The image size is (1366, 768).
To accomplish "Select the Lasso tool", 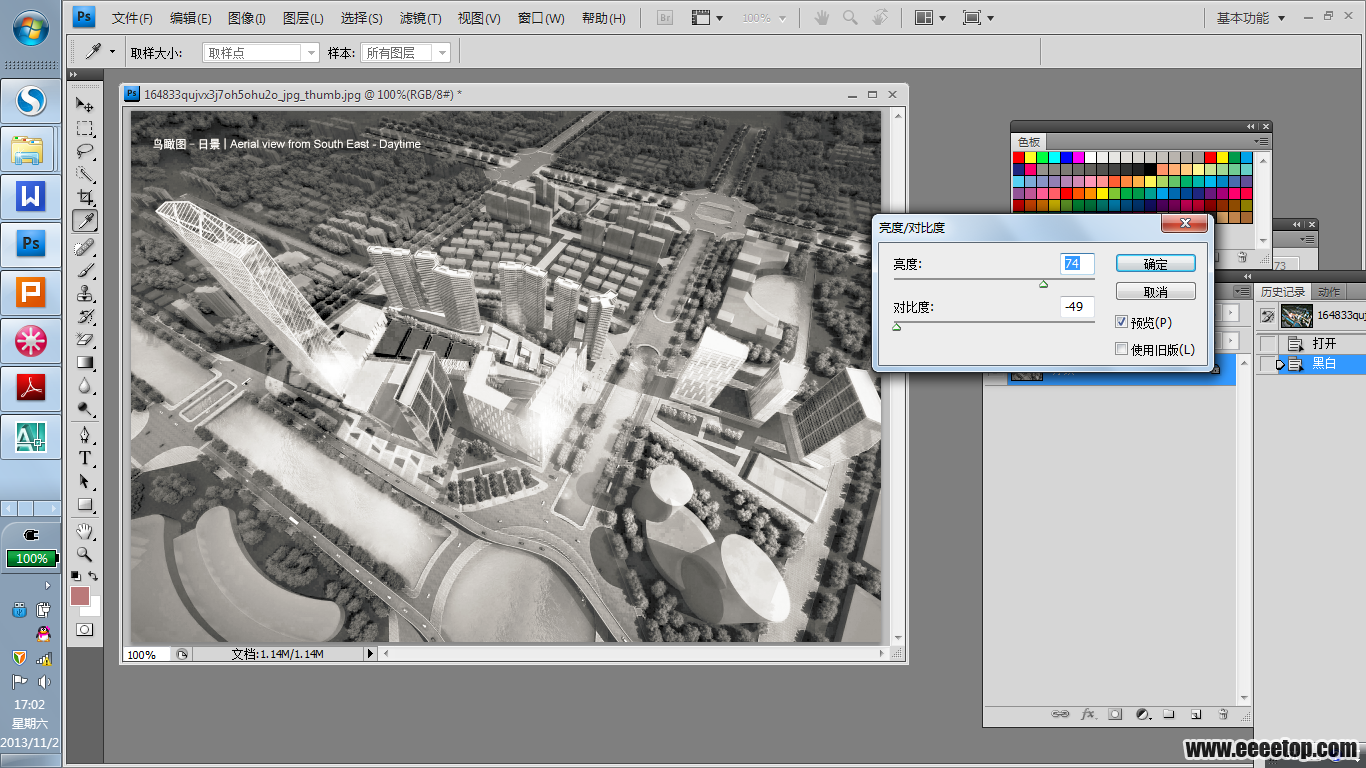I will click(x=85, y=151).
